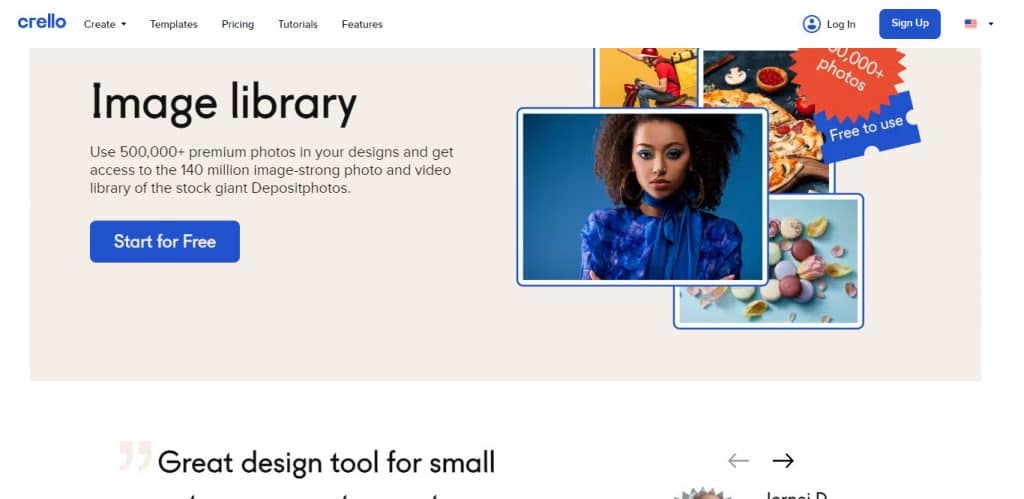Click the woman in blue photo

(642, 197)
